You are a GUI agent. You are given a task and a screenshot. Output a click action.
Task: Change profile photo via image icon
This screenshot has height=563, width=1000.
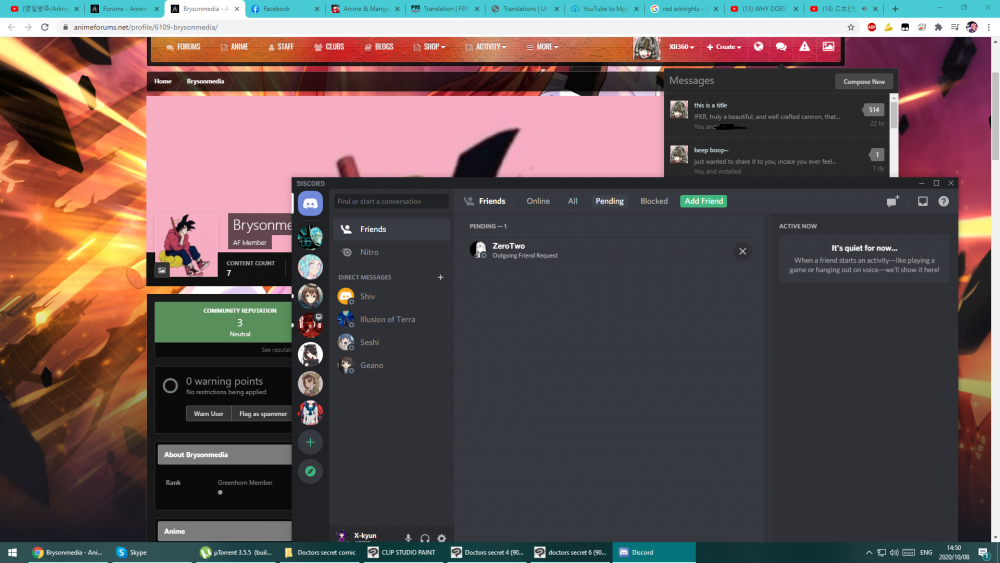[x=162, y=270]
